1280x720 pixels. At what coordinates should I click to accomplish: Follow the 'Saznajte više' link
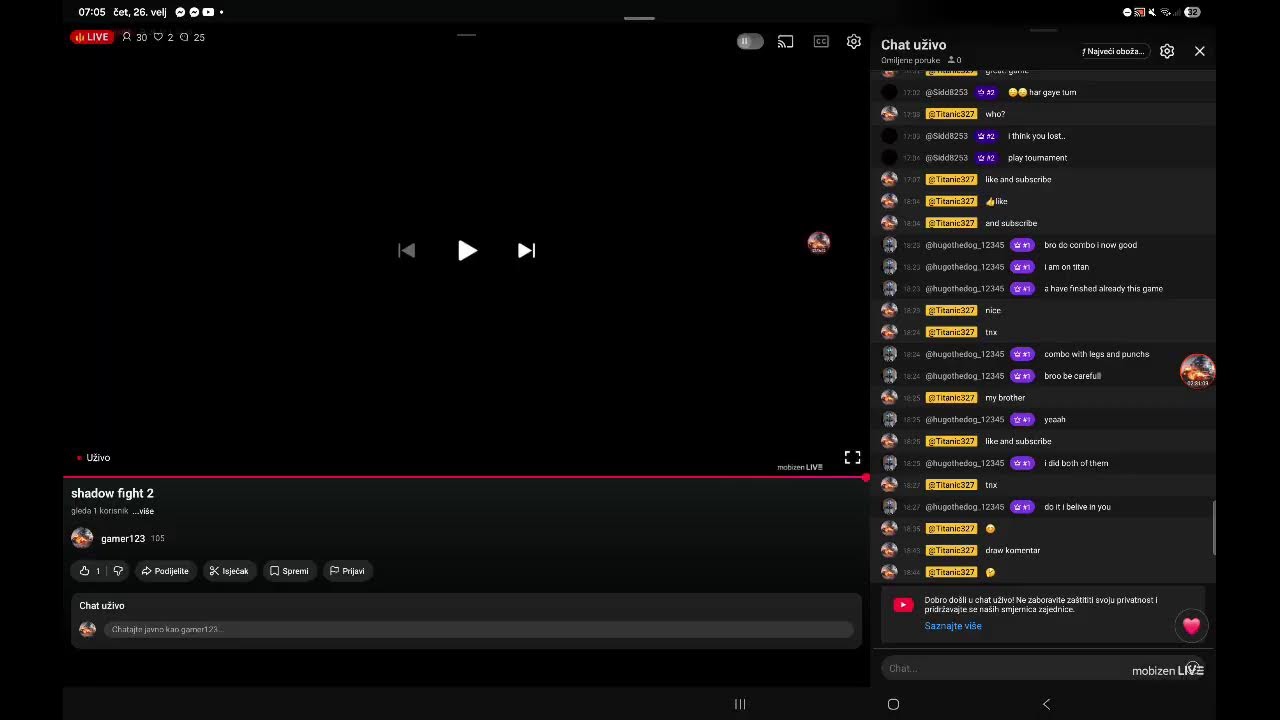coord(953,626)
